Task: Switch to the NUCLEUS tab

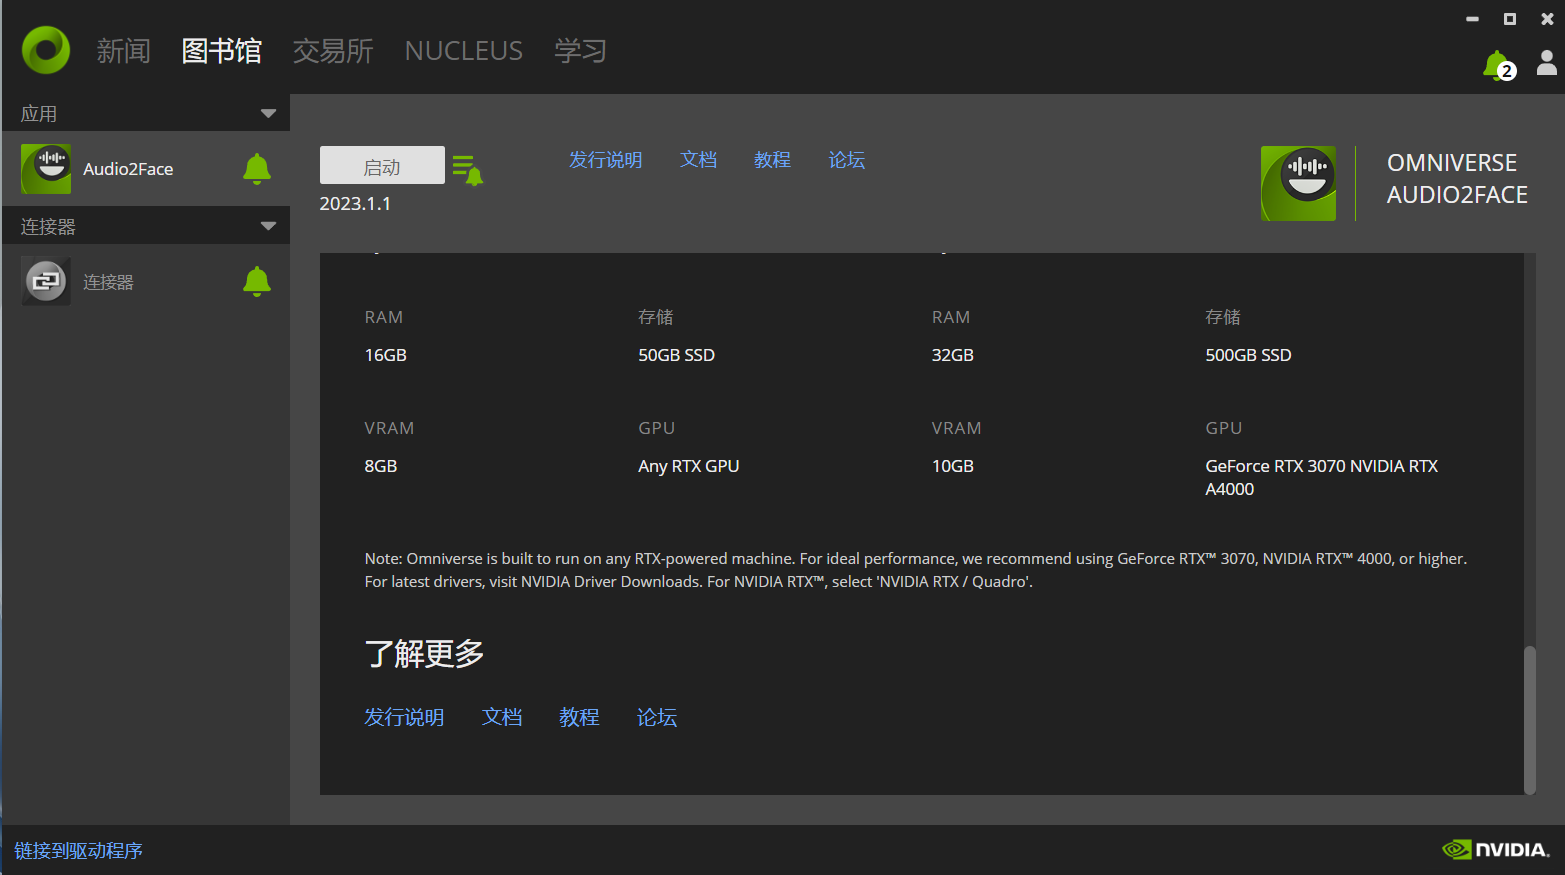Action: click(464, 51)
